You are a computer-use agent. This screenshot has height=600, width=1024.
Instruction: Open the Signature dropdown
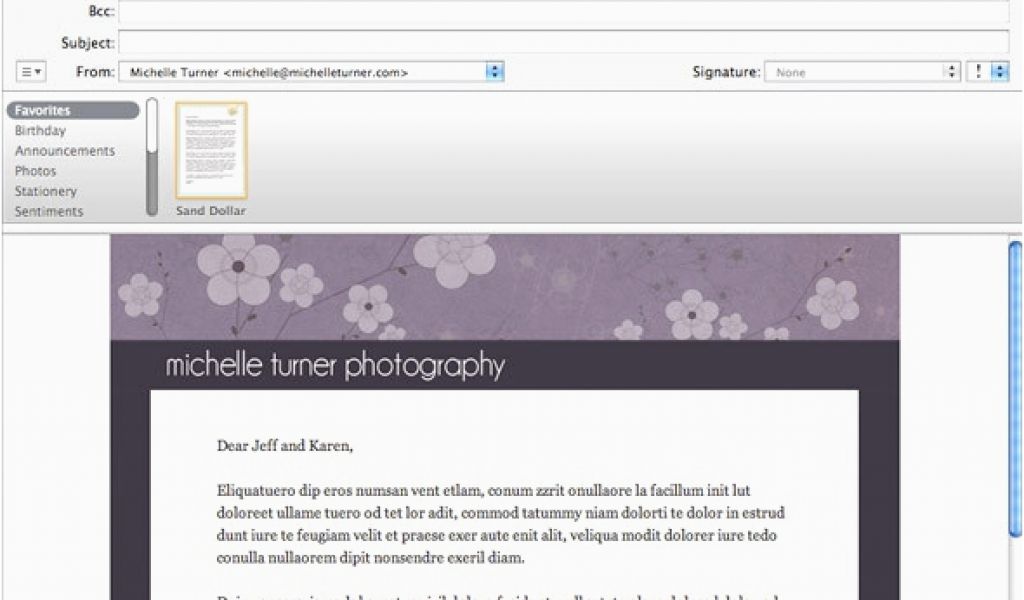click(x=862, y=72)
